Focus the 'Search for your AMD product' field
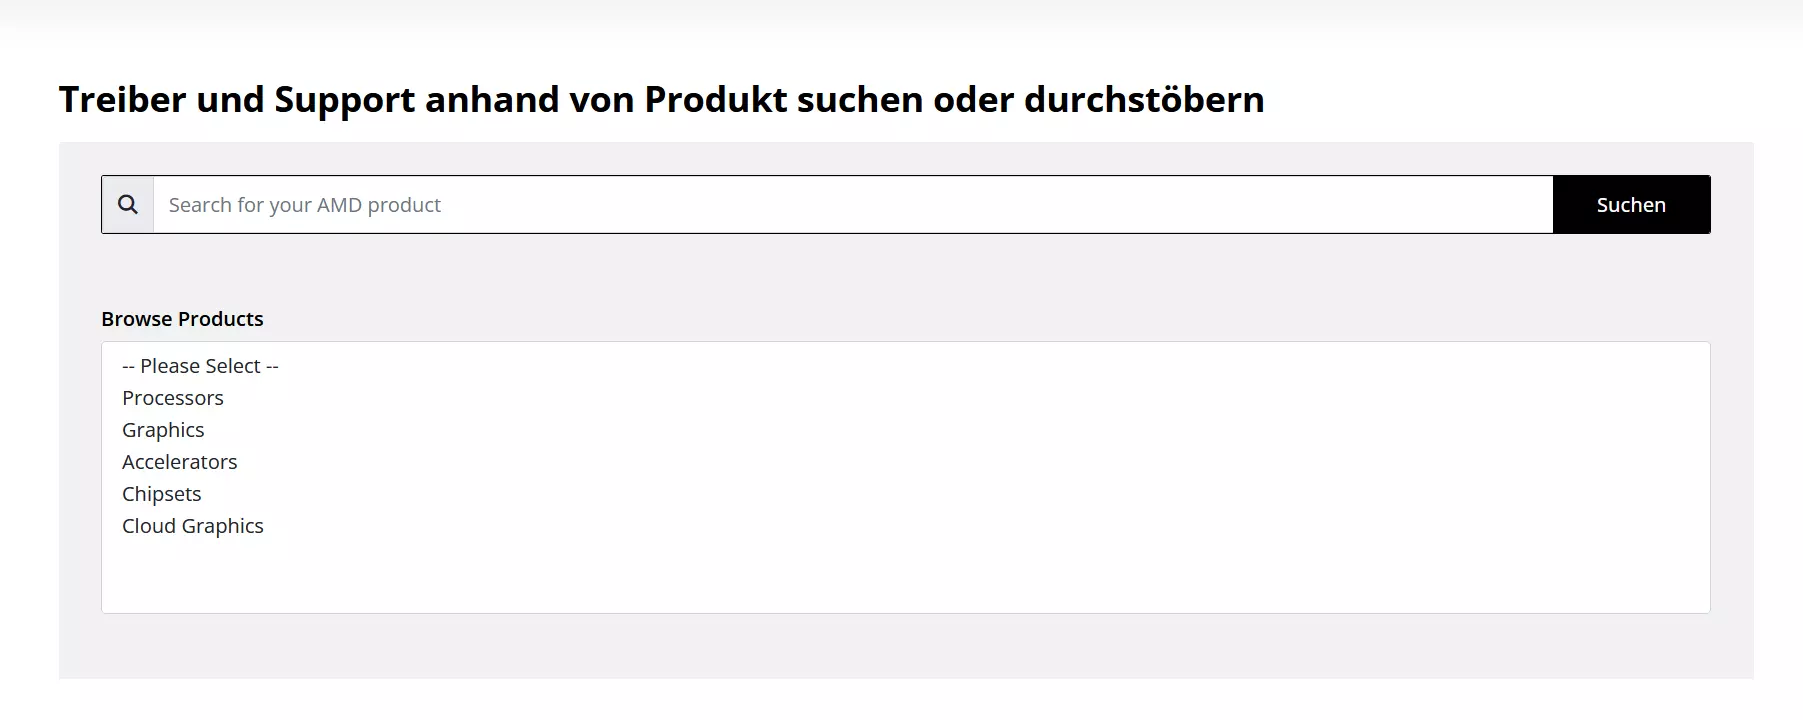1803x720 pixels. click(x=853, y=205)
